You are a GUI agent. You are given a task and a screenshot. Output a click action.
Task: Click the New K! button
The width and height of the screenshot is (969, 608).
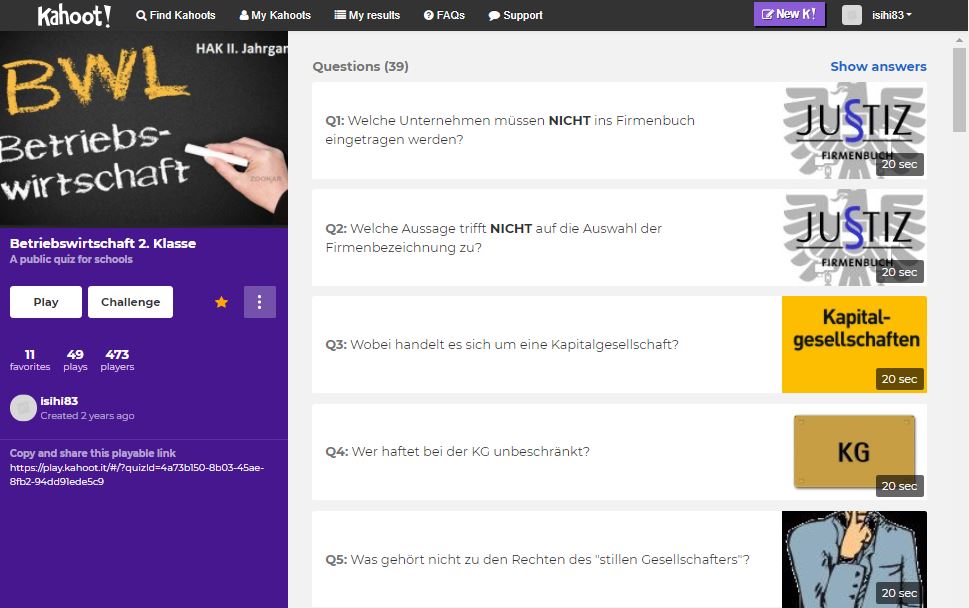pyautogui.click(x=789, y=14)
